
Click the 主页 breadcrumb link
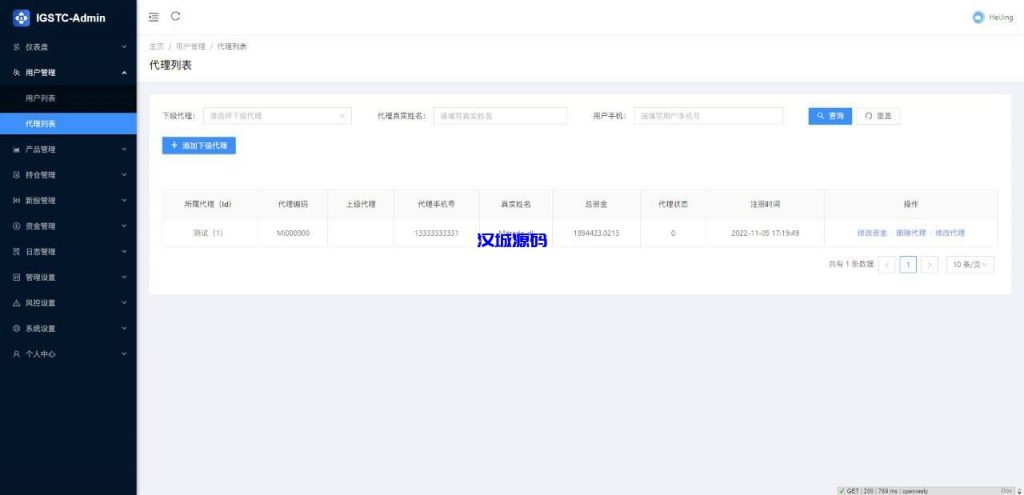157,47
